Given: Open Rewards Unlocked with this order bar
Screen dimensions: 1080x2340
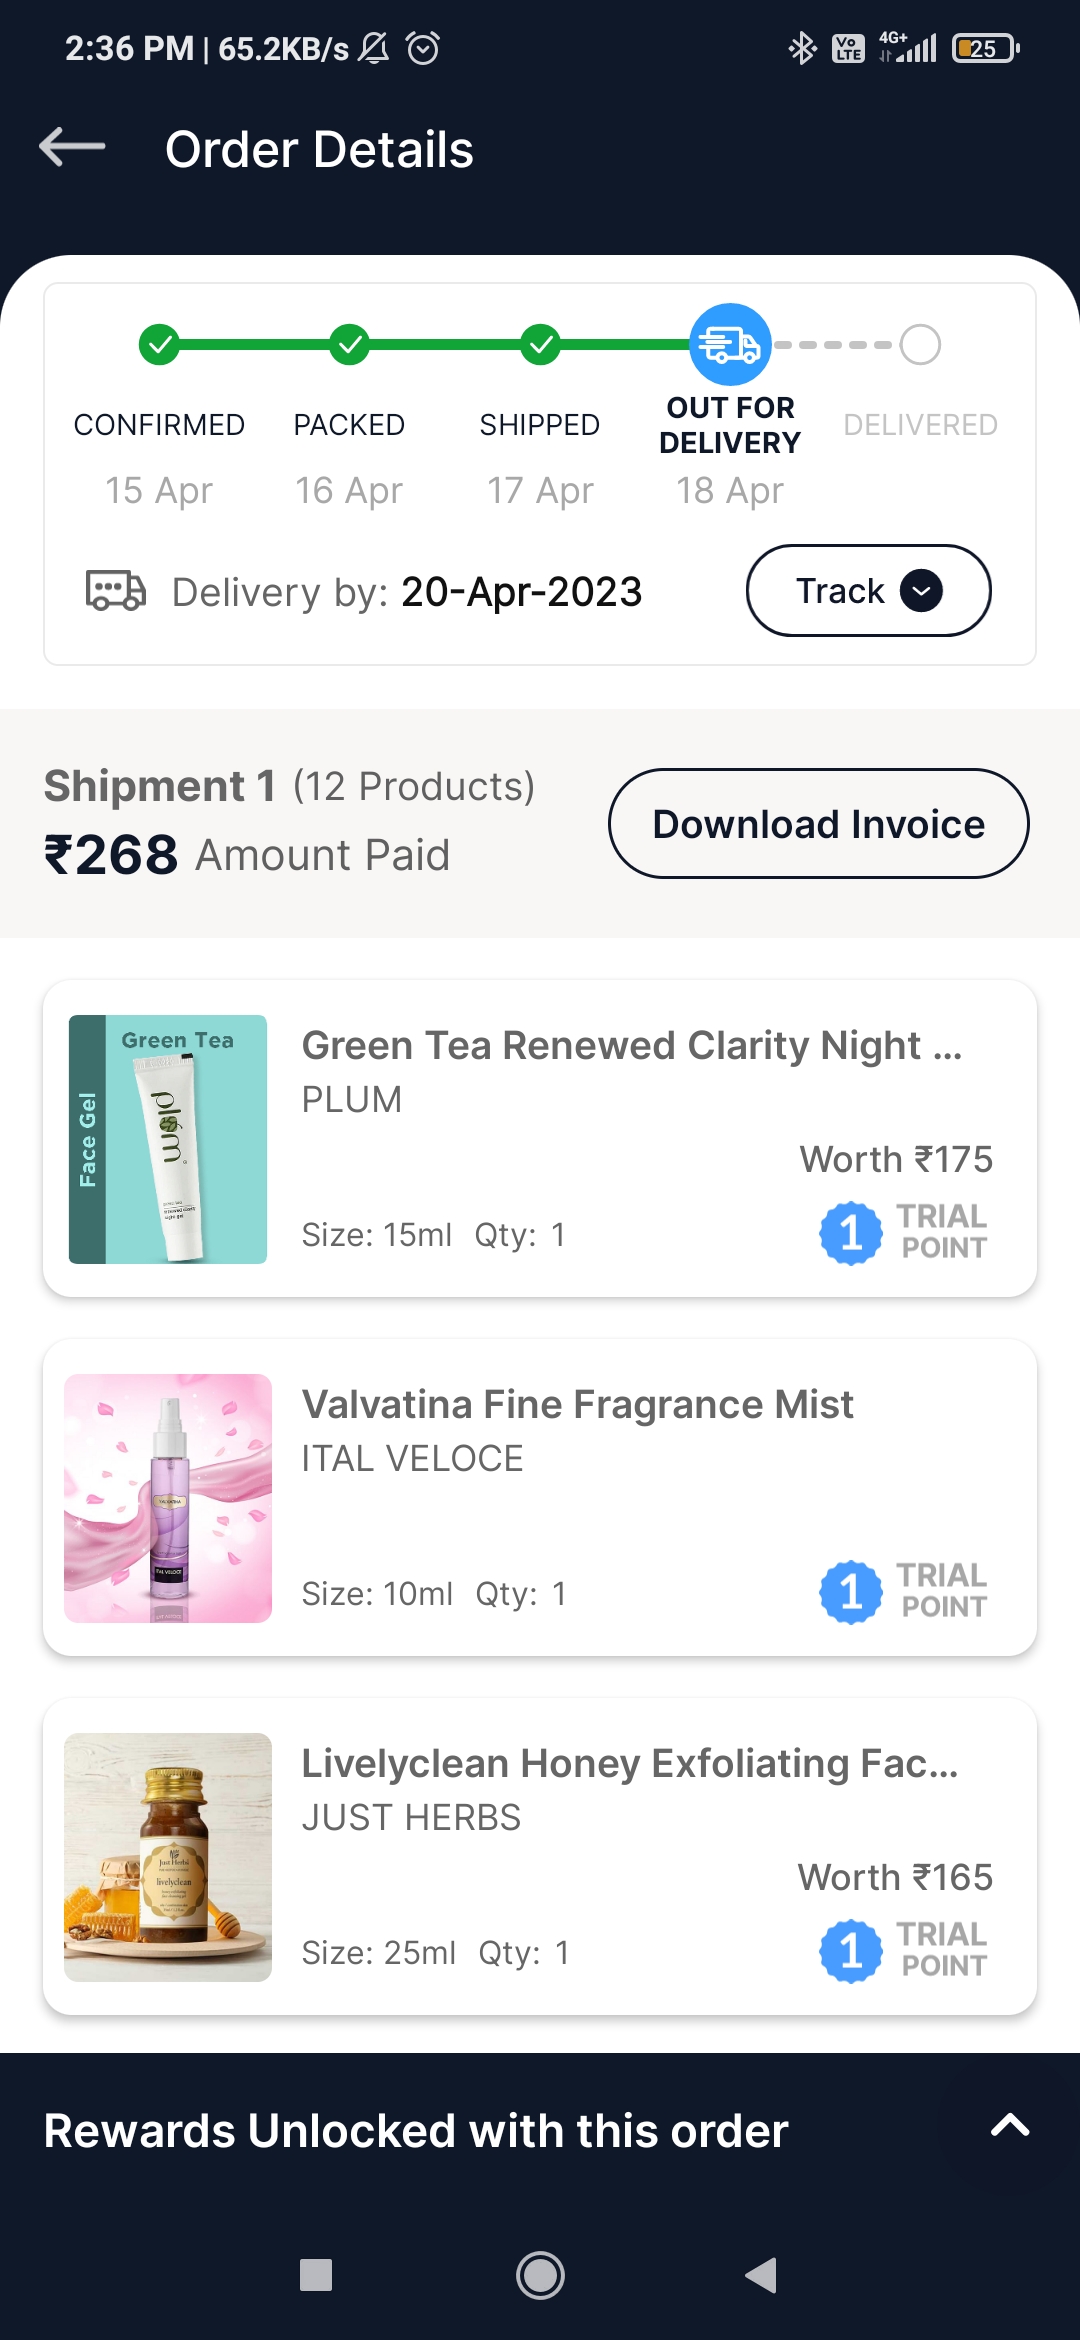Looking at the screenshot, I should point(416,2131).
